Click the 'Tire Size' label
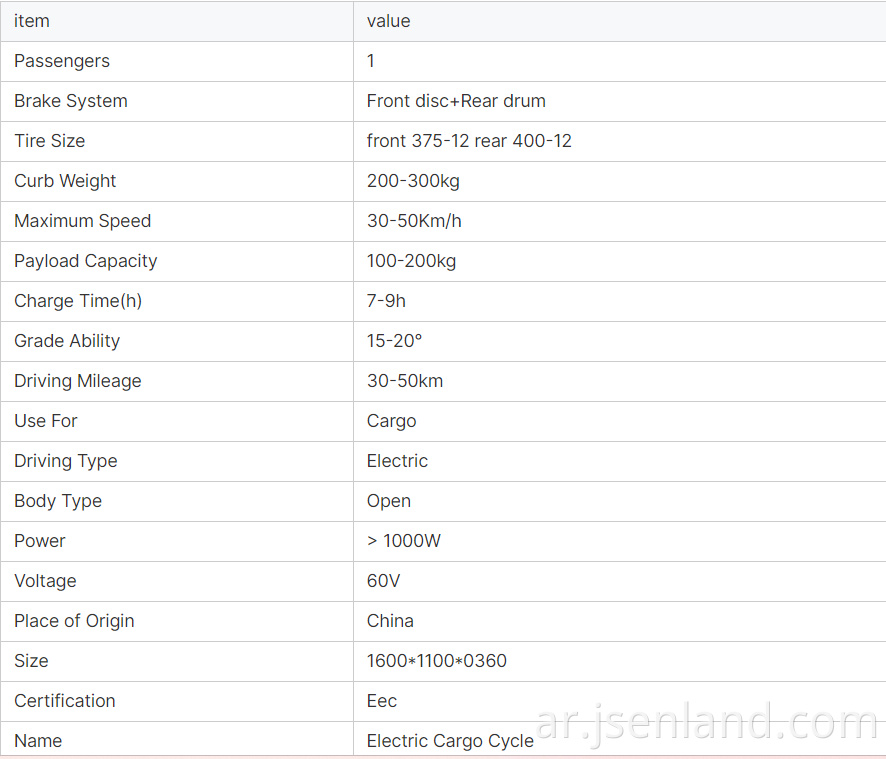The width and height of the screenshot is (886, 759). [x=49, y=141]
